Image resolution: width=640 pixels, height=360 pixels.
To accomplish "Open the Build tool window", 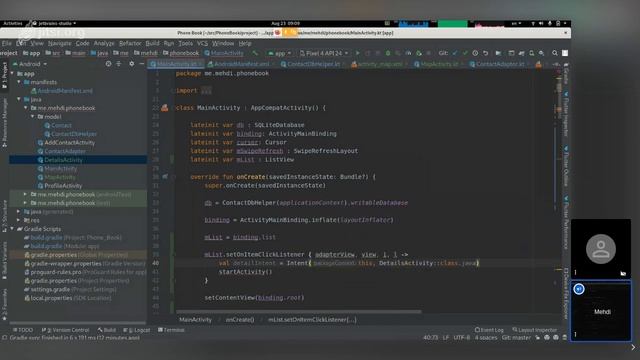I will click(x=107, y=330).
